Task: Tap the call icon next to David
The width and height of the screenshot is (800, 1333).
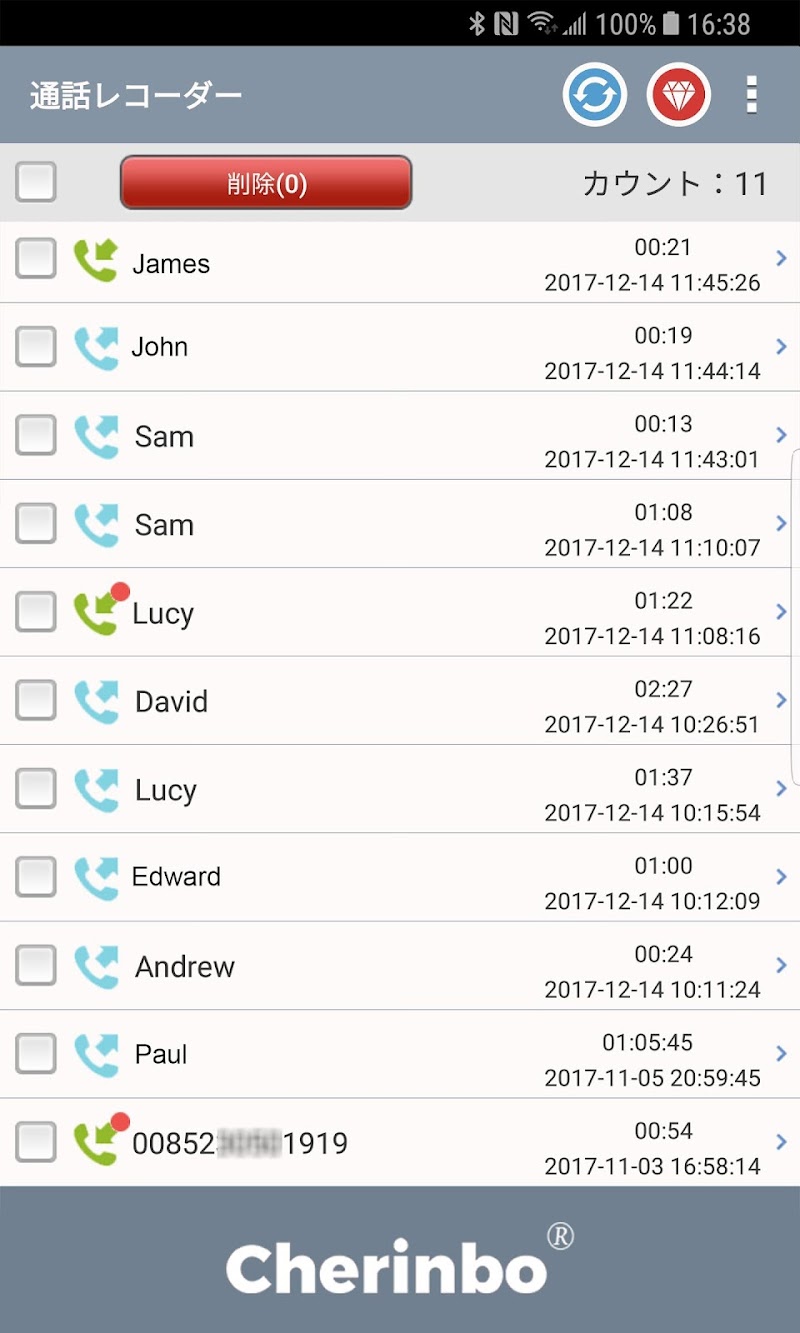Action: (96, 701)
